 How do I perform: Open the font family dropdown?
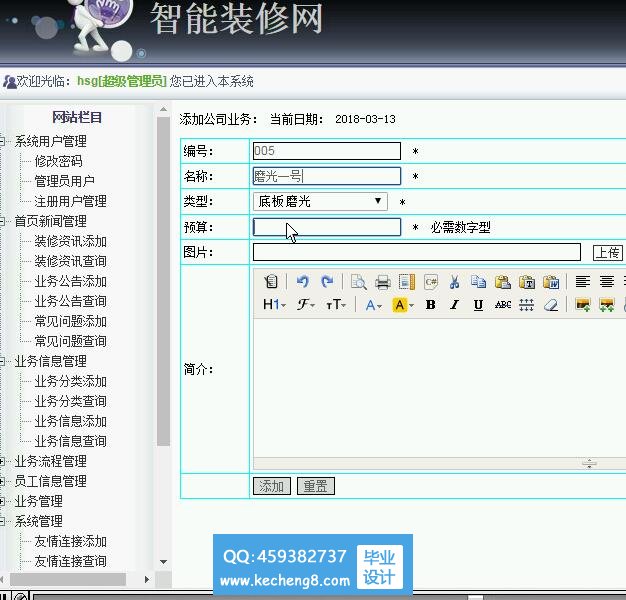(x=306, y=305)
